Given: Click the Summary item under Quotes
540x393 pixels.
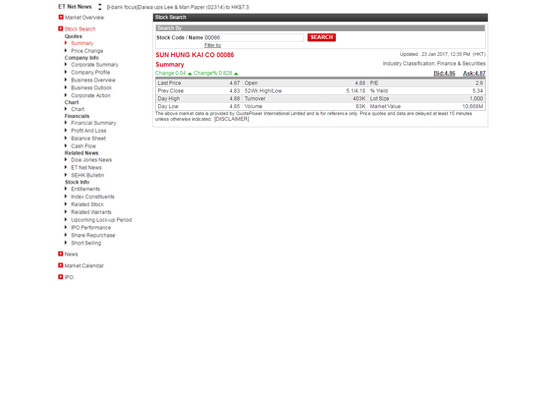Looking at the screenshot, I should tap(82, 43).
